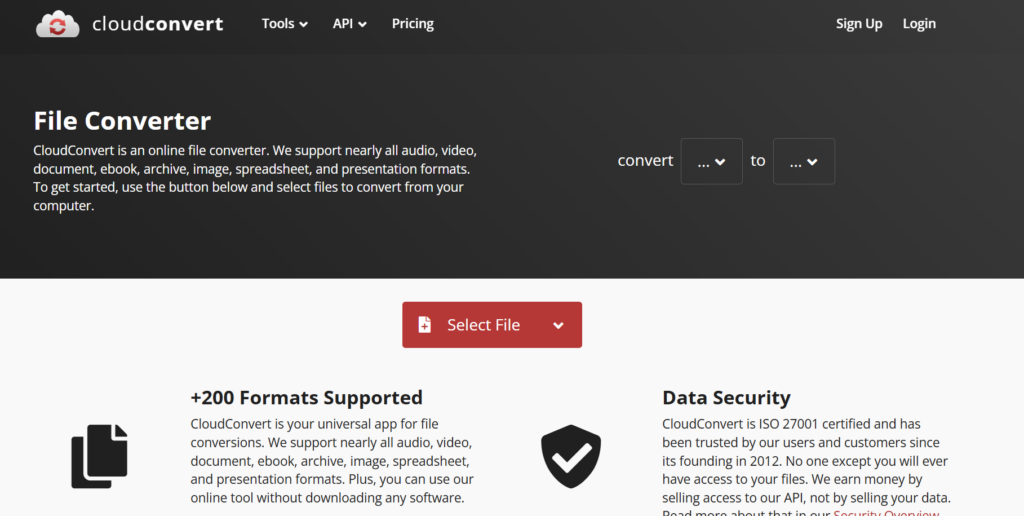Viewport: 1024px width, 516px height.
Task: Click "CloudConvert is an online file converter" text
Action: click(x=151, y=150)
